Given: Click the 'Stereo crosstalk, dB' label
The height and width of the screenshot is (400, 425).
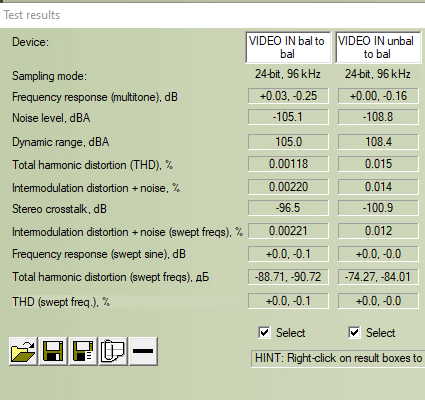Looking at the screenshot, I should [x=59, y=209].
